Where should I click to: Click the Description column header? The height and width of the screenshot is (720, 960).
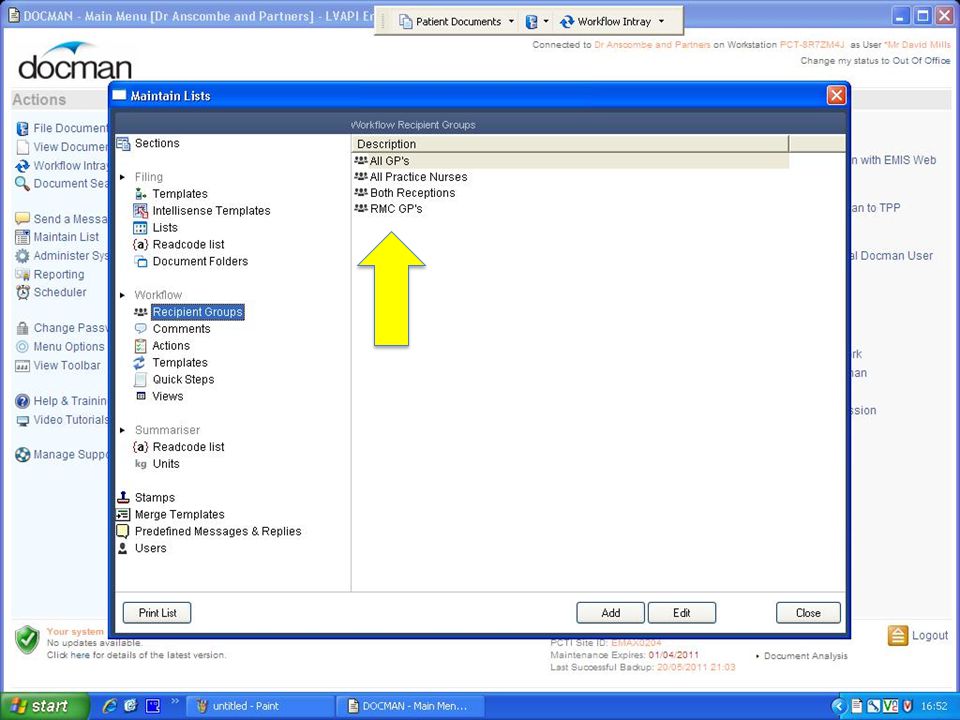[572, 144]
